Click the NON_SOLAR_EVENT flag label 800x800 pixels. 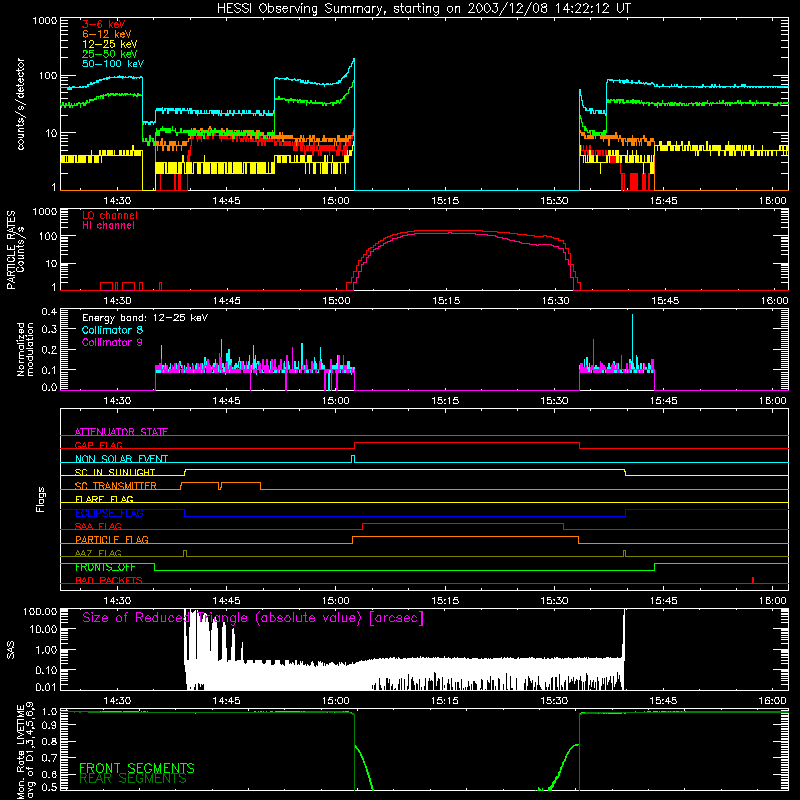[121, 459]
